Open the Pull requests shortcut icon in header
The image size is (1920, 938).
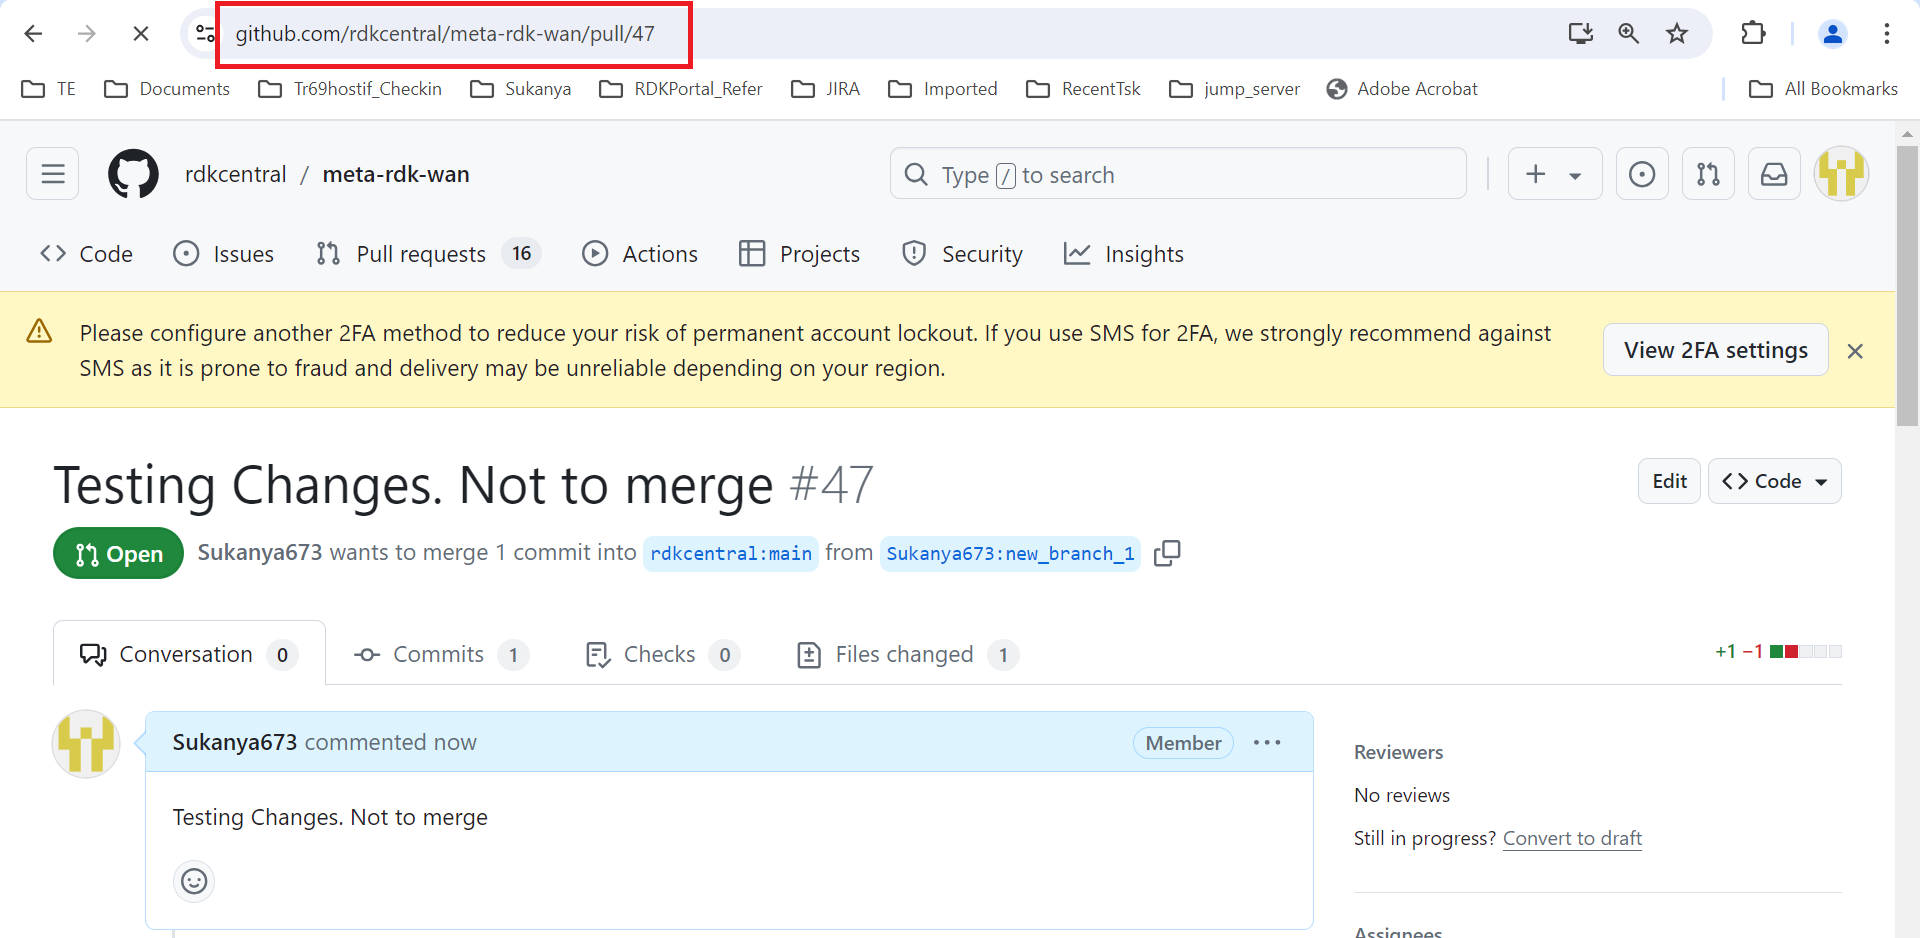(x=1708, y=174)
